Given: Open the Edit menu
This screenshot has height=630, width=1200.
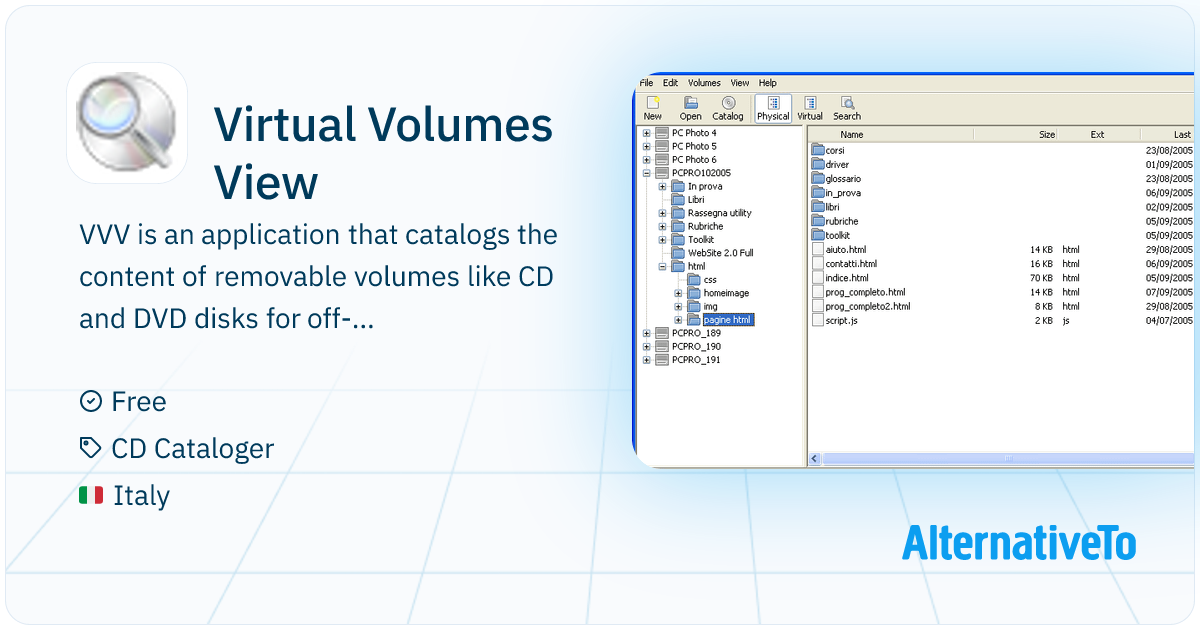Looking at the screenshot, I should click(670, 83).
